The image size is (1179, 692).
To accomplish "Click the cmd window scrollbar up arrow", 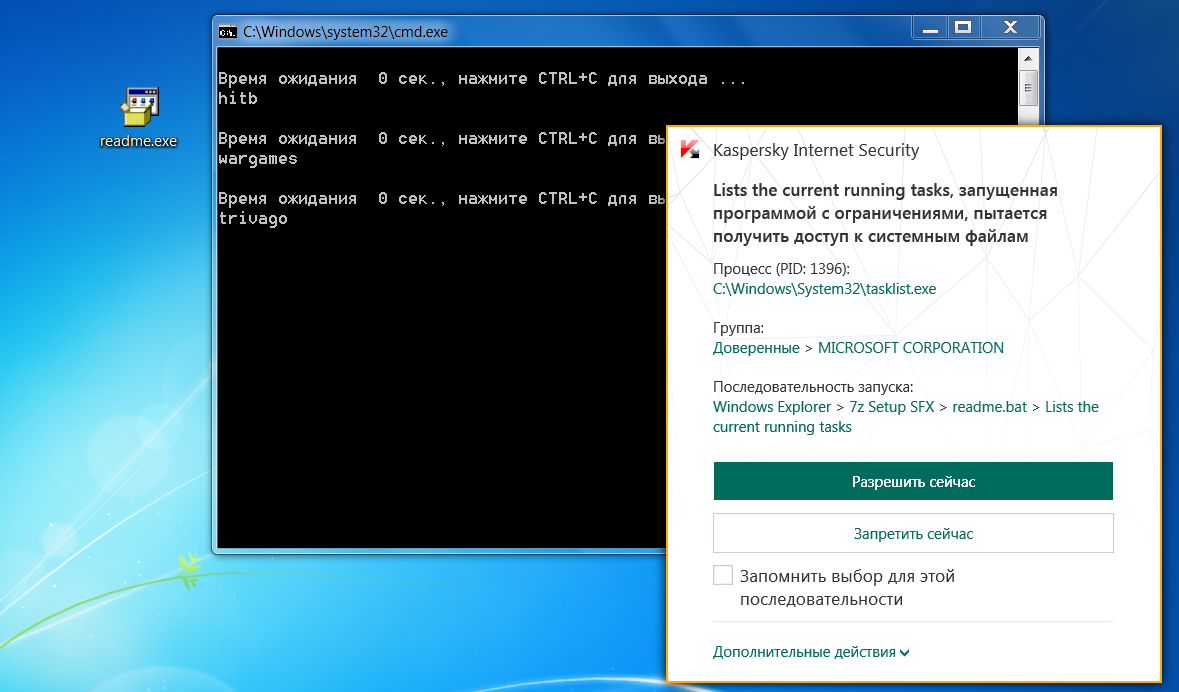I will 1028,59.
